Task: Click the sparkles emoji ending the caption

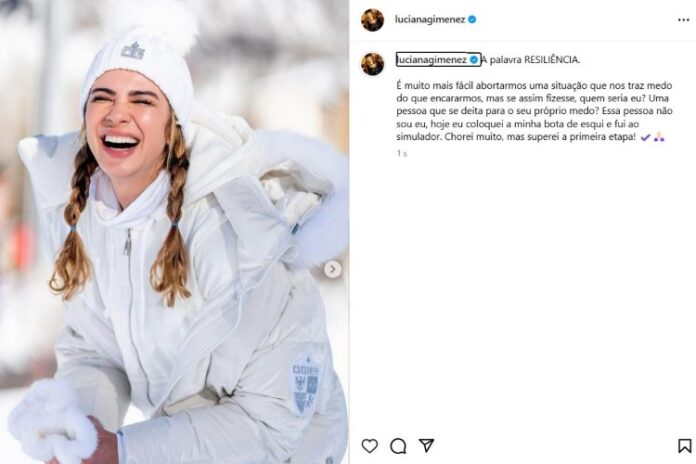Action: pos(659,137)
